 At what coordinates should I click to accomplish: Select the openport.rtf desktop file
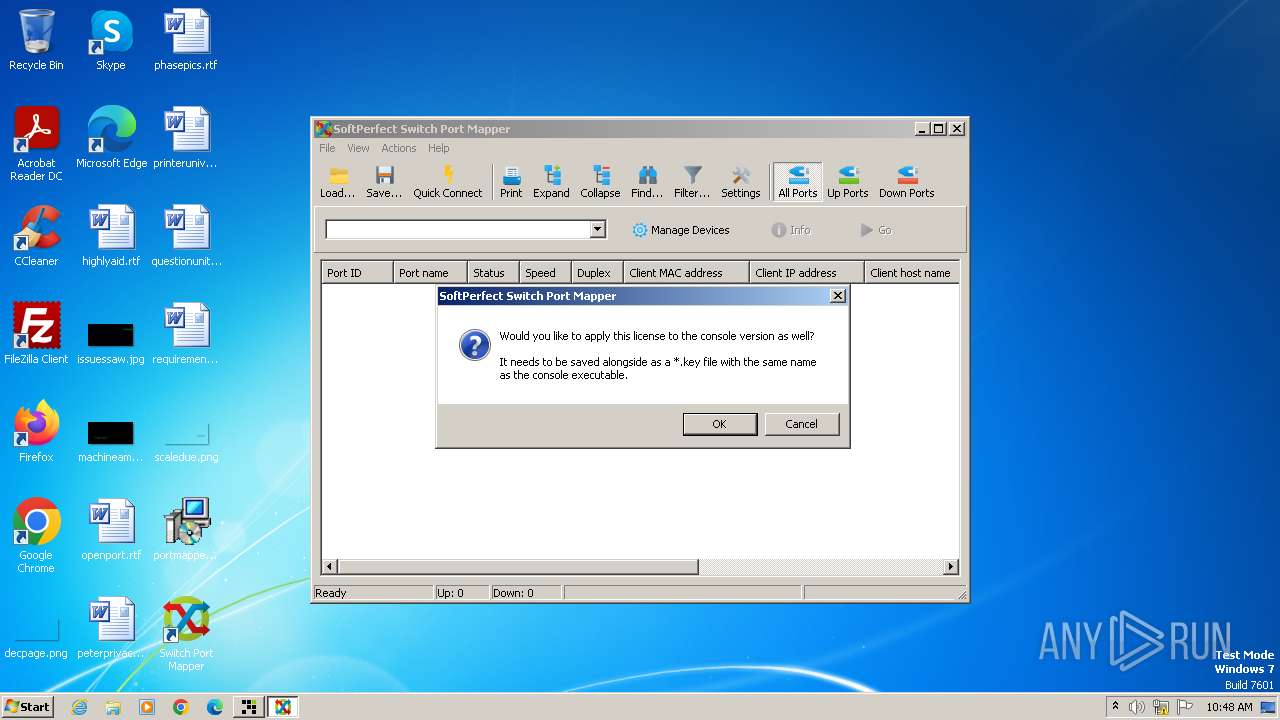click(x=111, y=530)
